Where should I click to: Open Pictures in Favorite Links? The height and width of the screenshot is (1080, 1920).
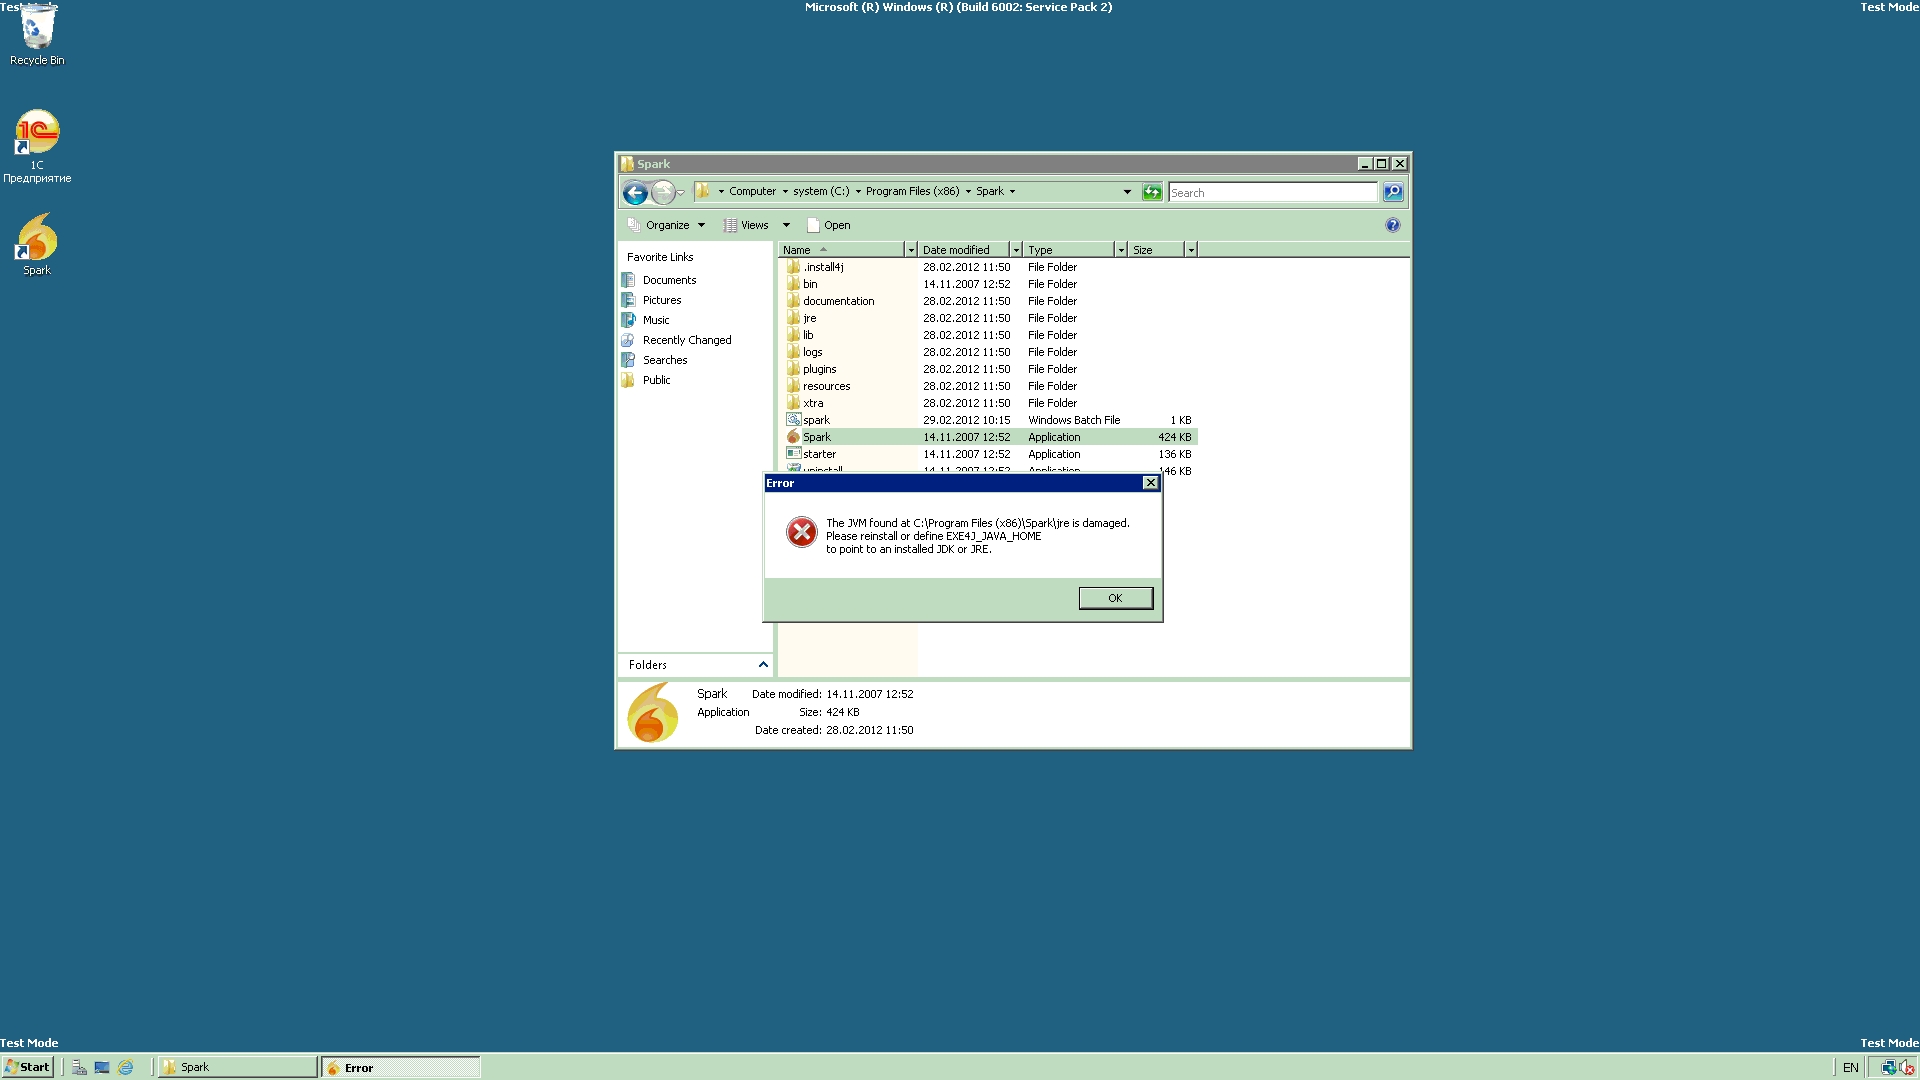662,300
